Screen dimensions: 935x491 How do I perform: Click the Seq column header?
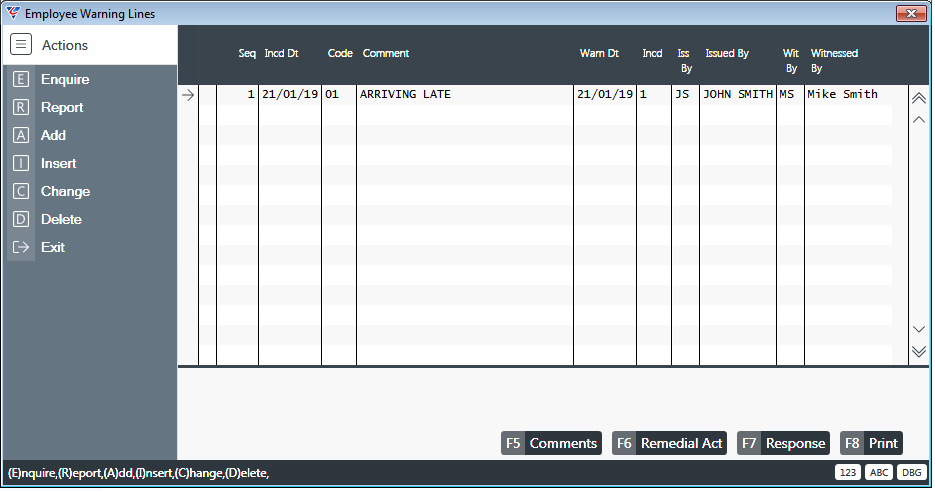pyautogui.click(x=247, y=53)
